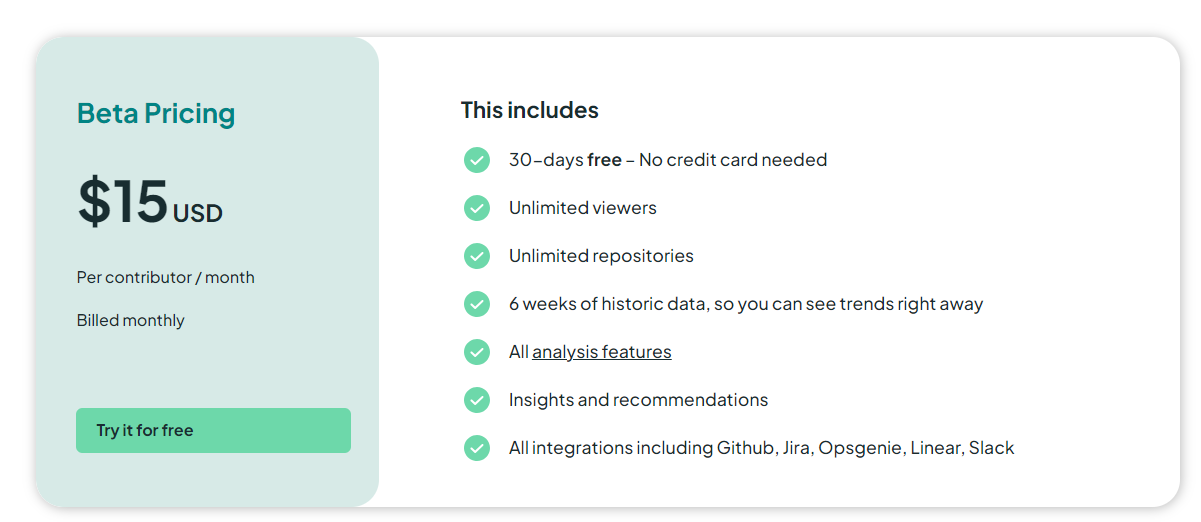Screen dimensions: 1201x522
Task: Click the Per contributor / month text
Action: [x=166, y=277]
